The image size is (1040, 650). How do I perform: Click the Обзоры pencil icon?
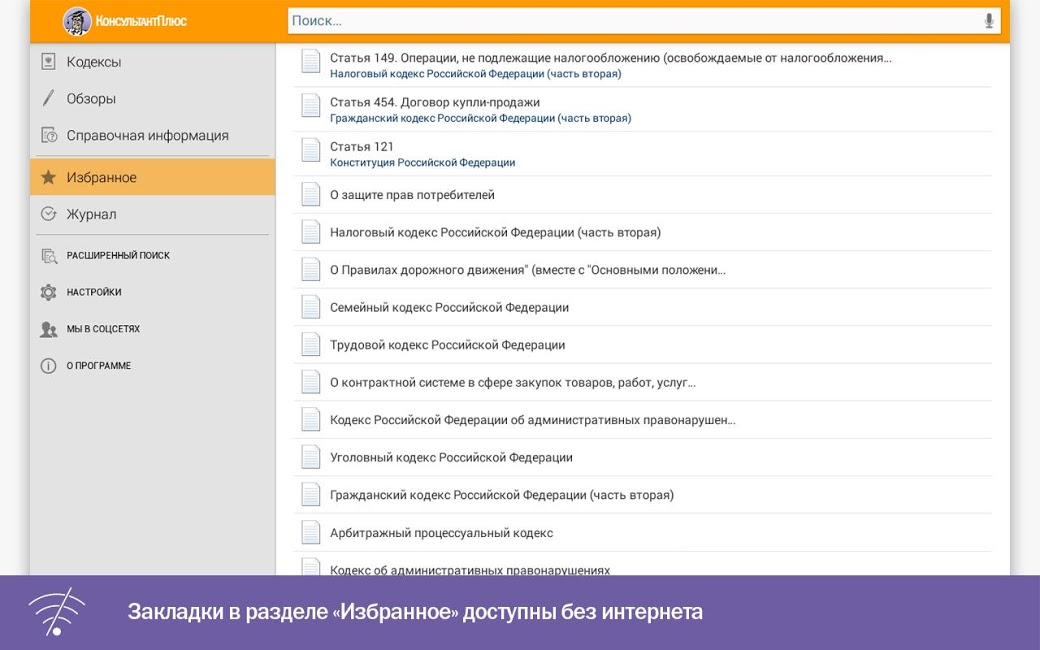click(48, 99)
